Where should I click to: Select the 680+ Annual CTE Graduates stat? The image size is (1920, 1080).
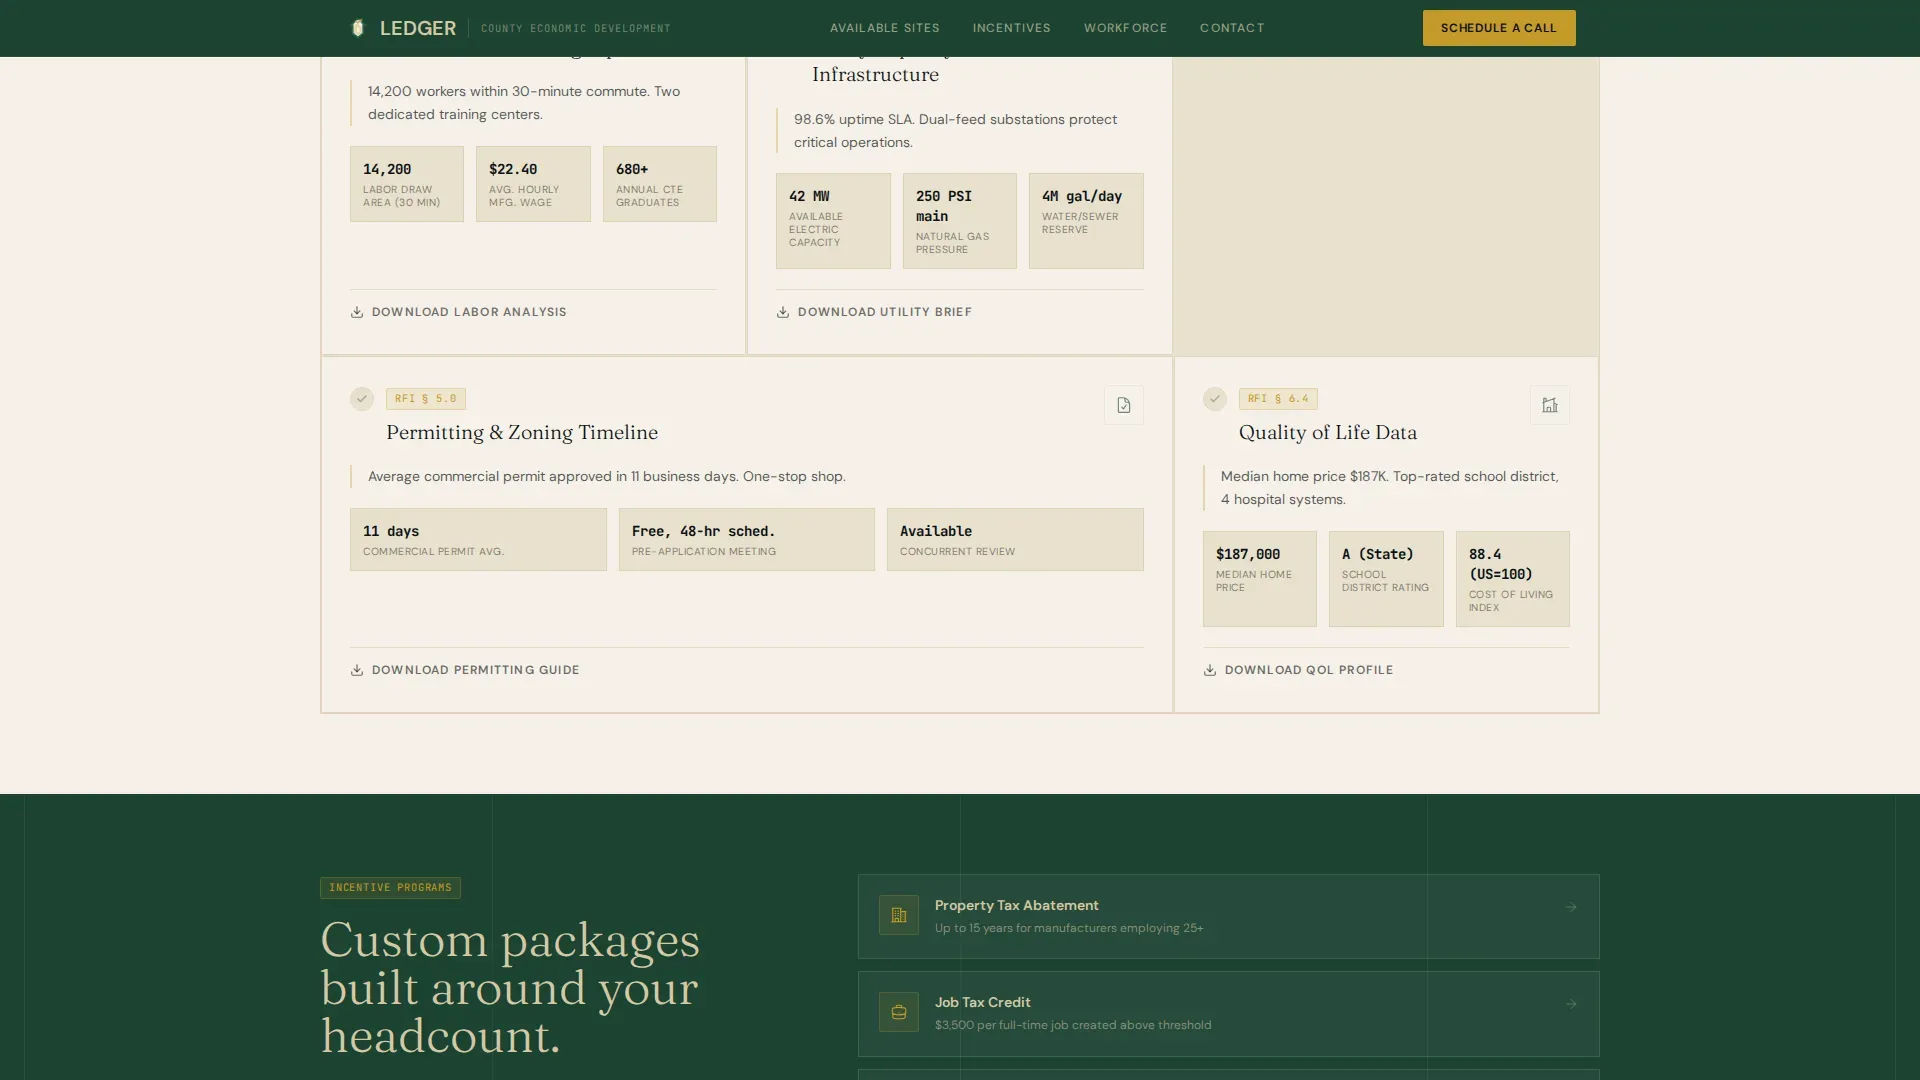[x=660, y=184]
